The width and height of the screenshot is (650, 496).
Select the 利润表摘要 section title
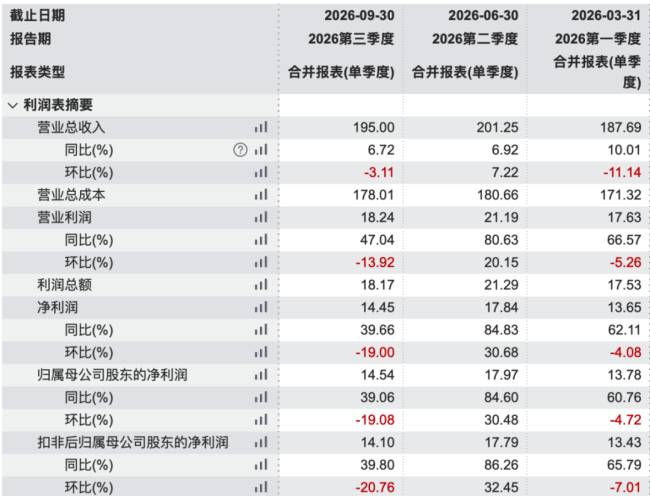pos(58,105)
